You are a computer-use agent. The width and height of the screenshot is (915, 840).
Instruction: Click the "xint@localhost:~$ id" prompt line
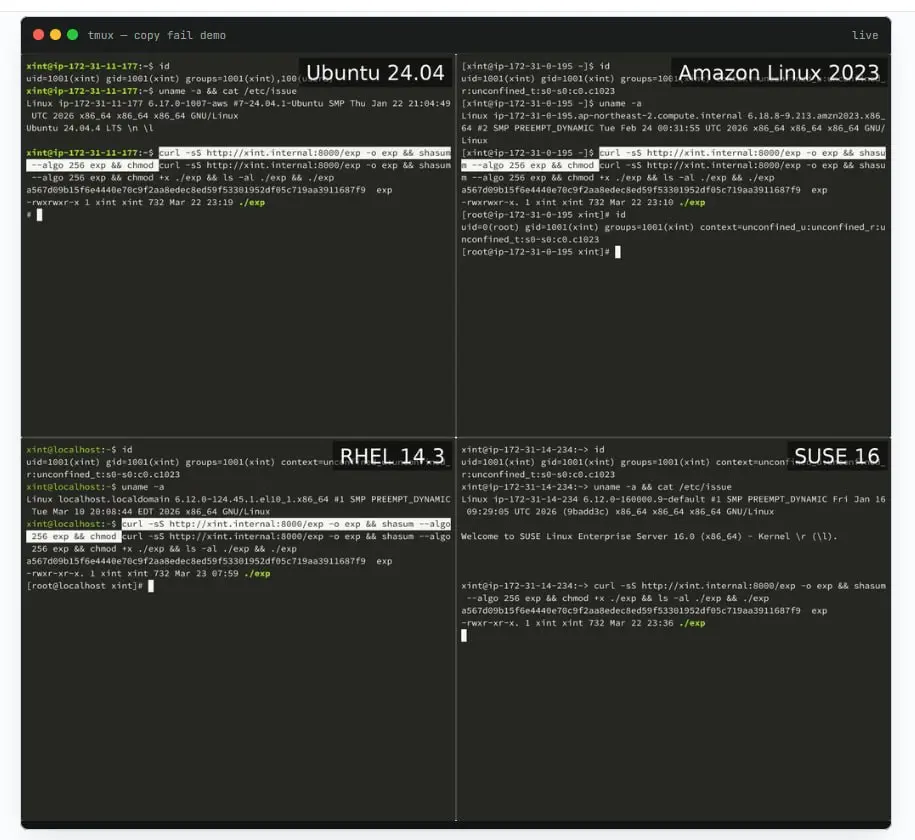click(79, 449)
